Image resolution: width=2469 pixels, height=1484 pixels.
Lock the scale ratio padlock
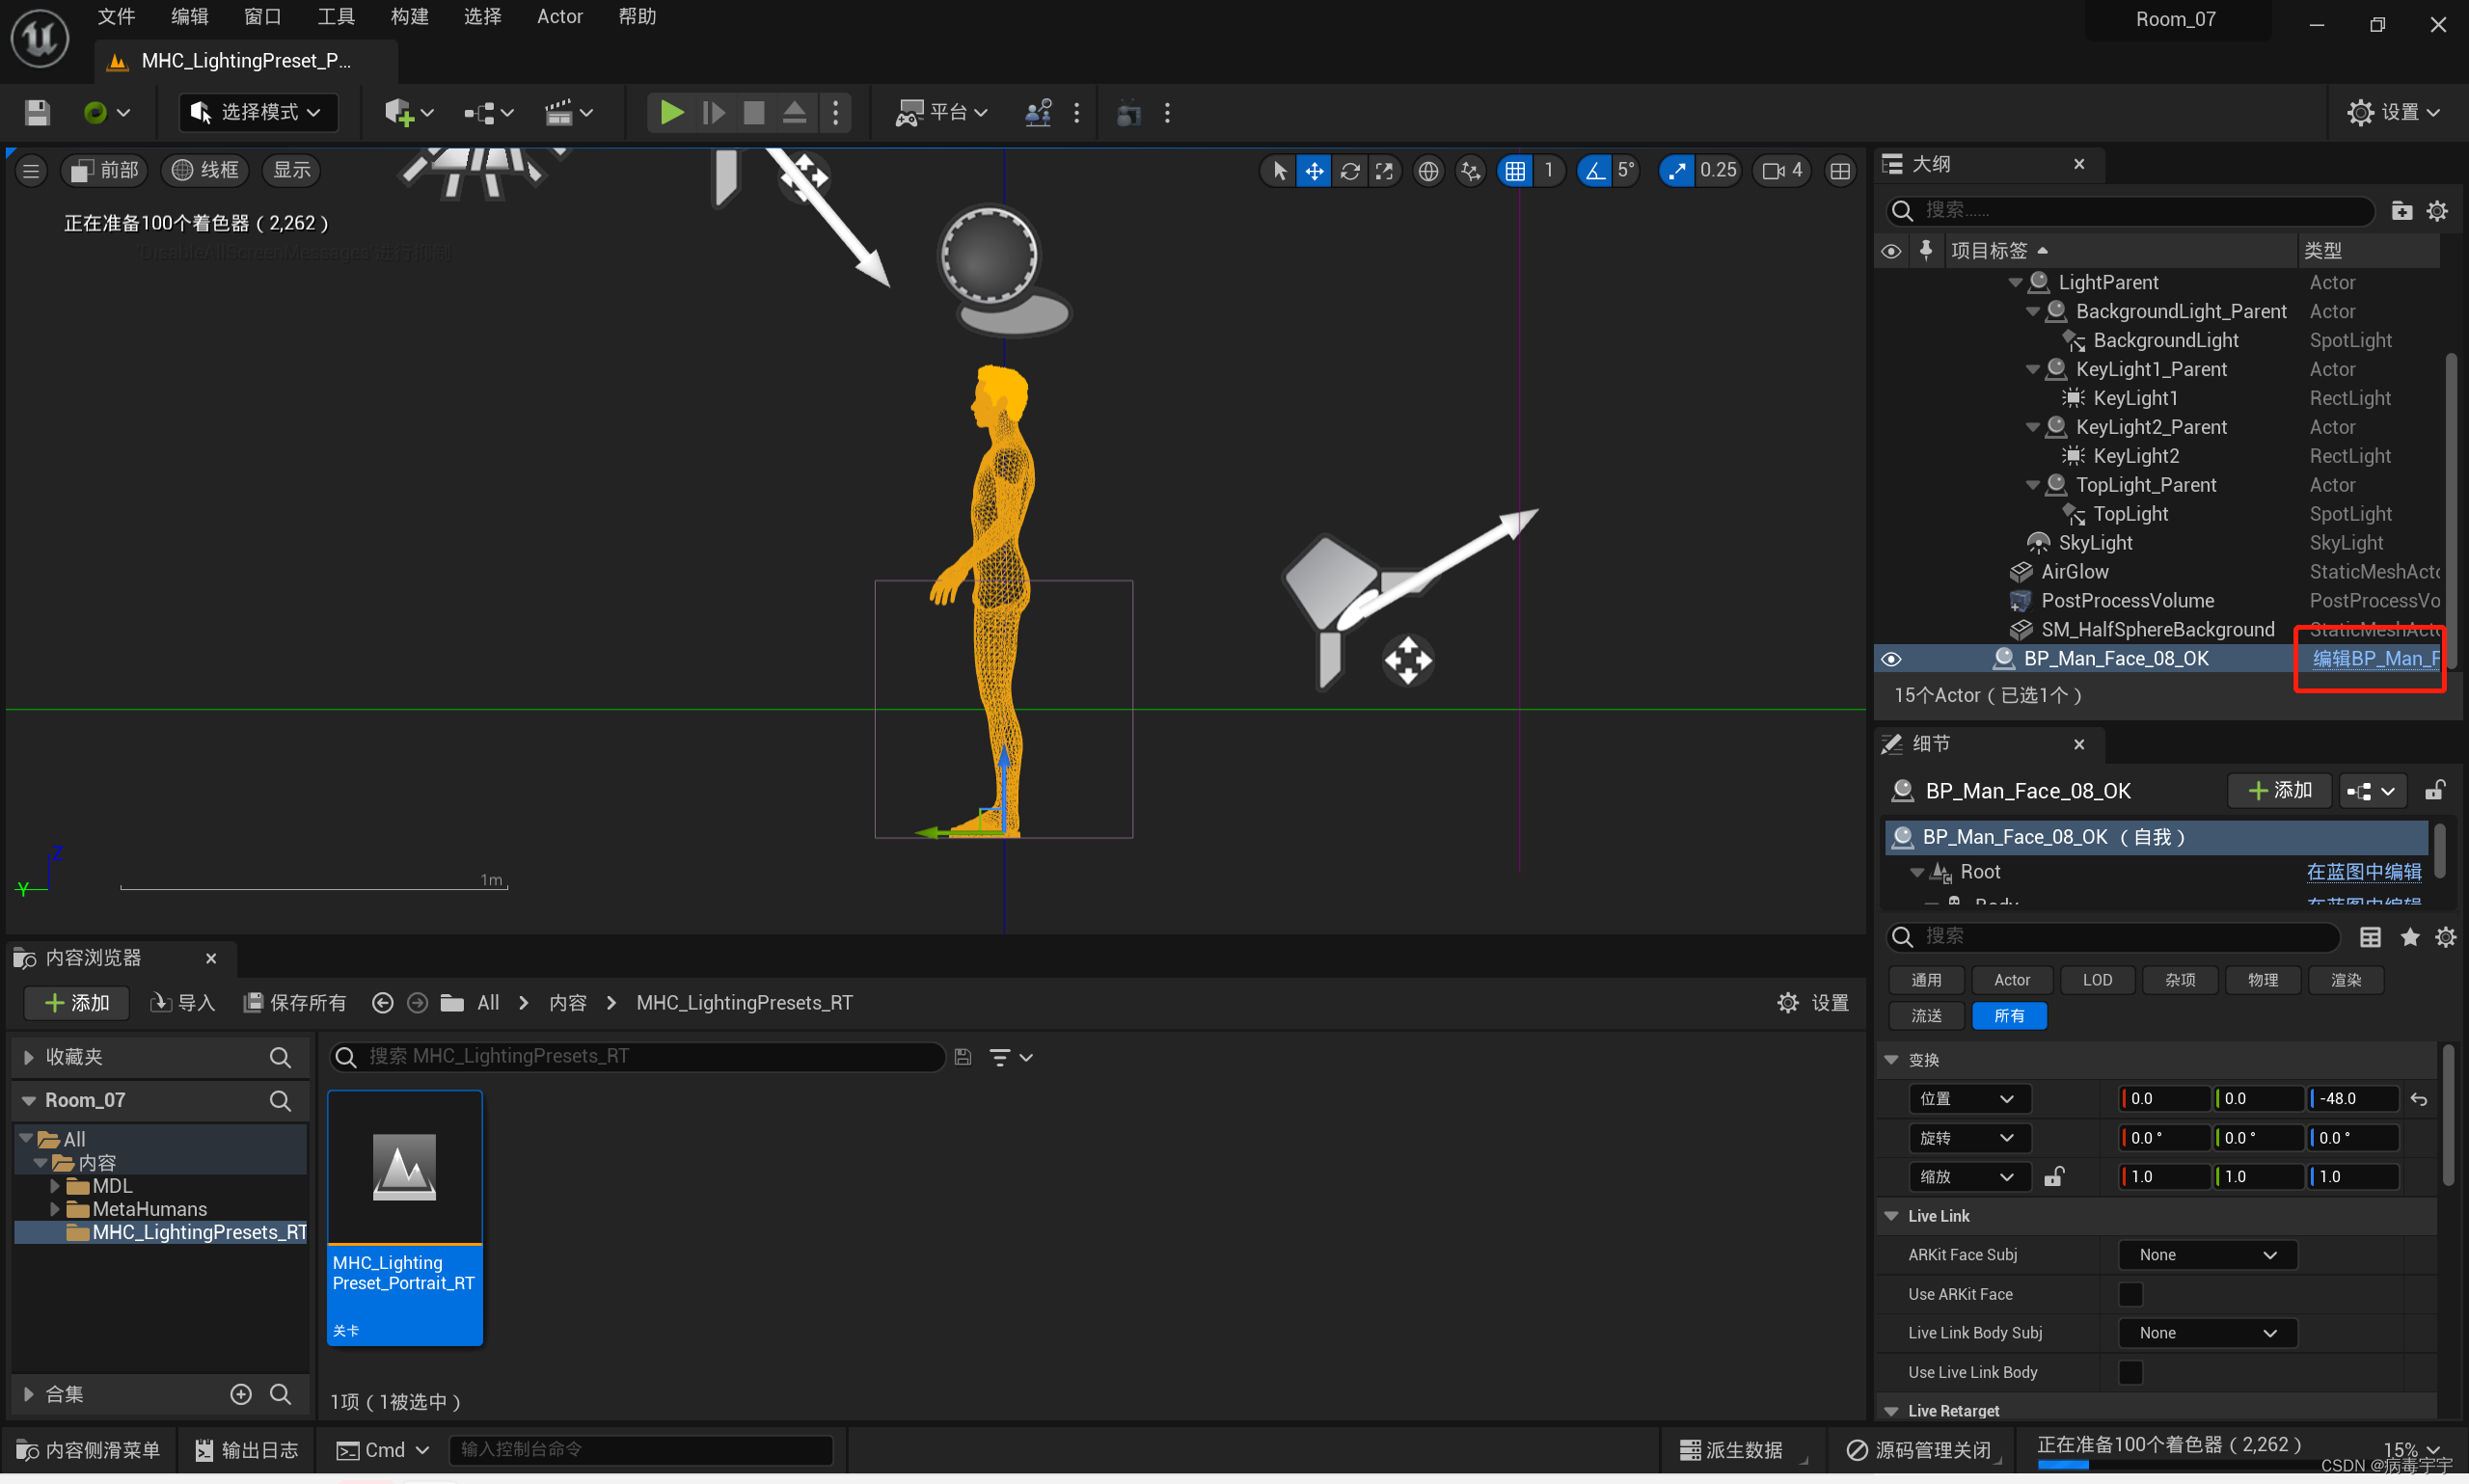[x=2053, y=1176]
